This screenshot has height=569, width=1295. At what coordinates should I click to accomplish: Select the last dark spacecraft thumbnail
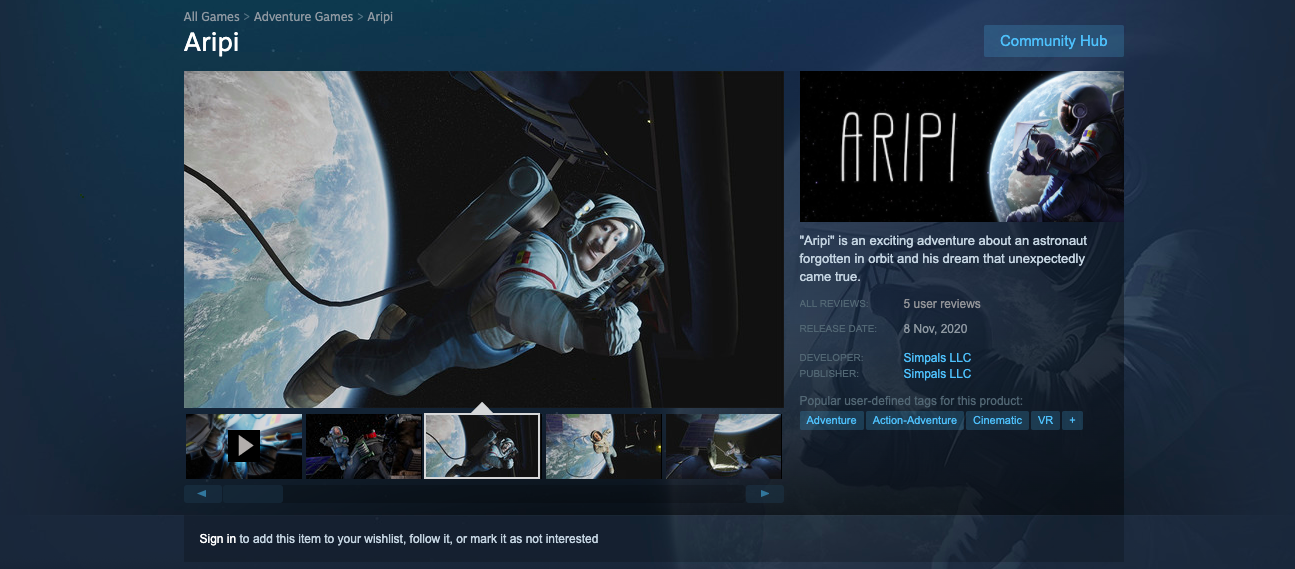(723, 446)
